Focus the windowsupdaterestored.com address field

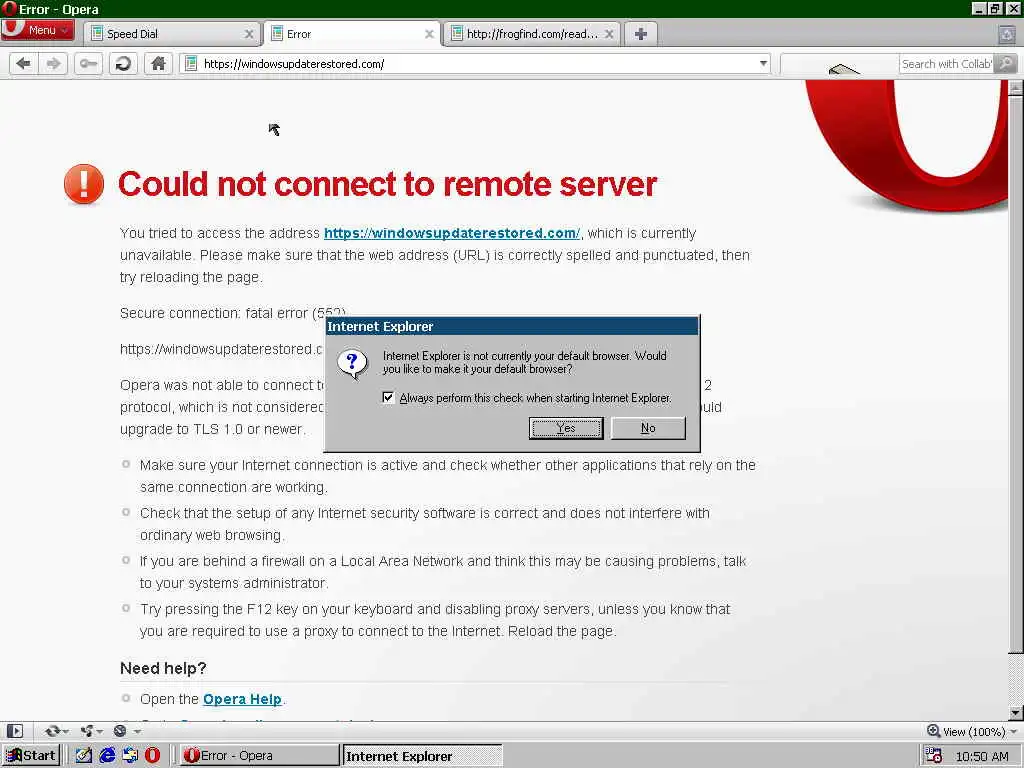pos(477,63)
